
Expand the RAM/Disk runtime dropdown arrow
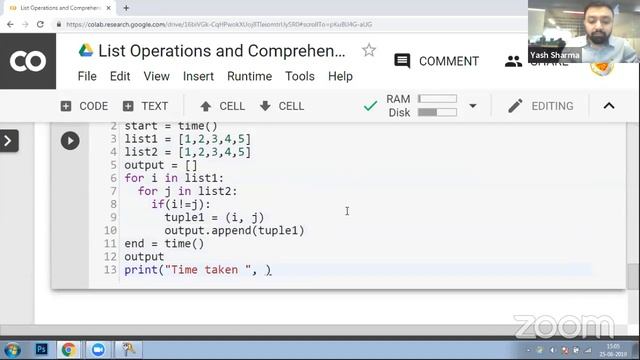click(473, 106)
